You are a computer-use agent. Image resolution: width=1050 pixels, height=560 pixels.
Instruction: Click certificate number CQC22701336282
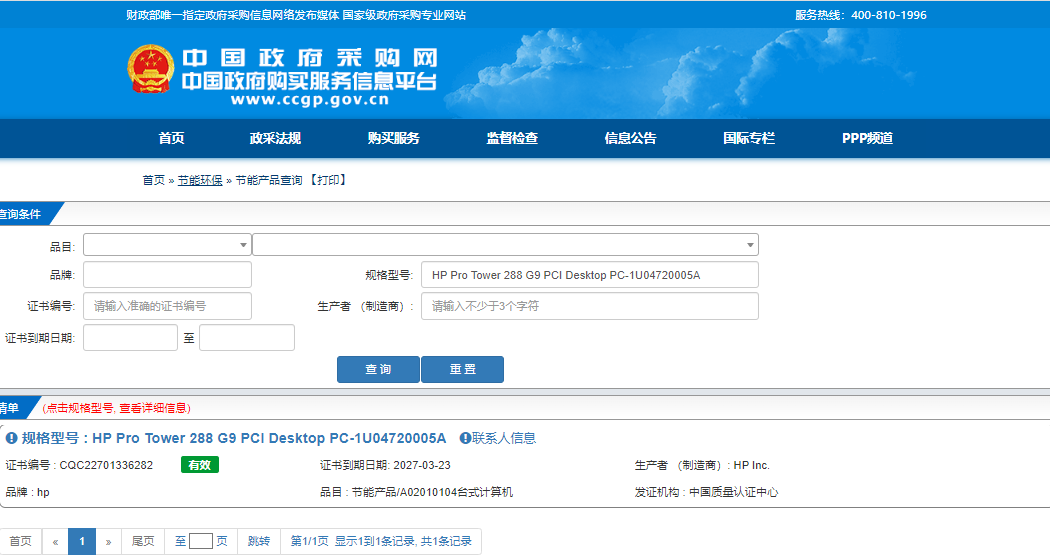[x=106, y=465]
